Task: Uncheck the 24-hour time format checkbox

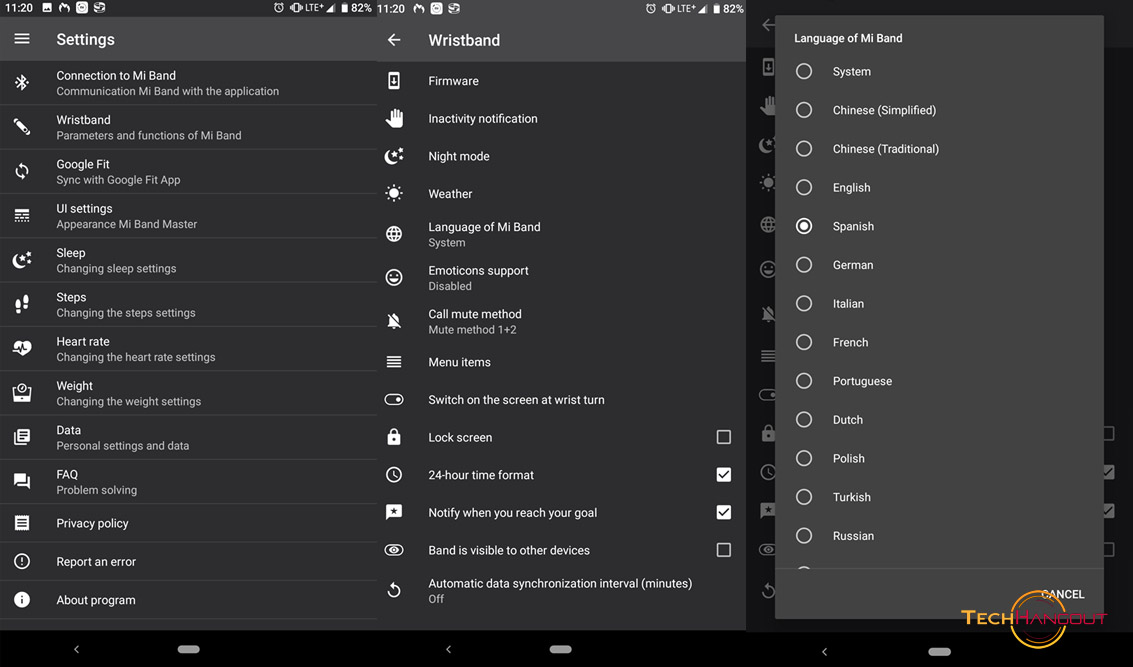Action: 723,474
